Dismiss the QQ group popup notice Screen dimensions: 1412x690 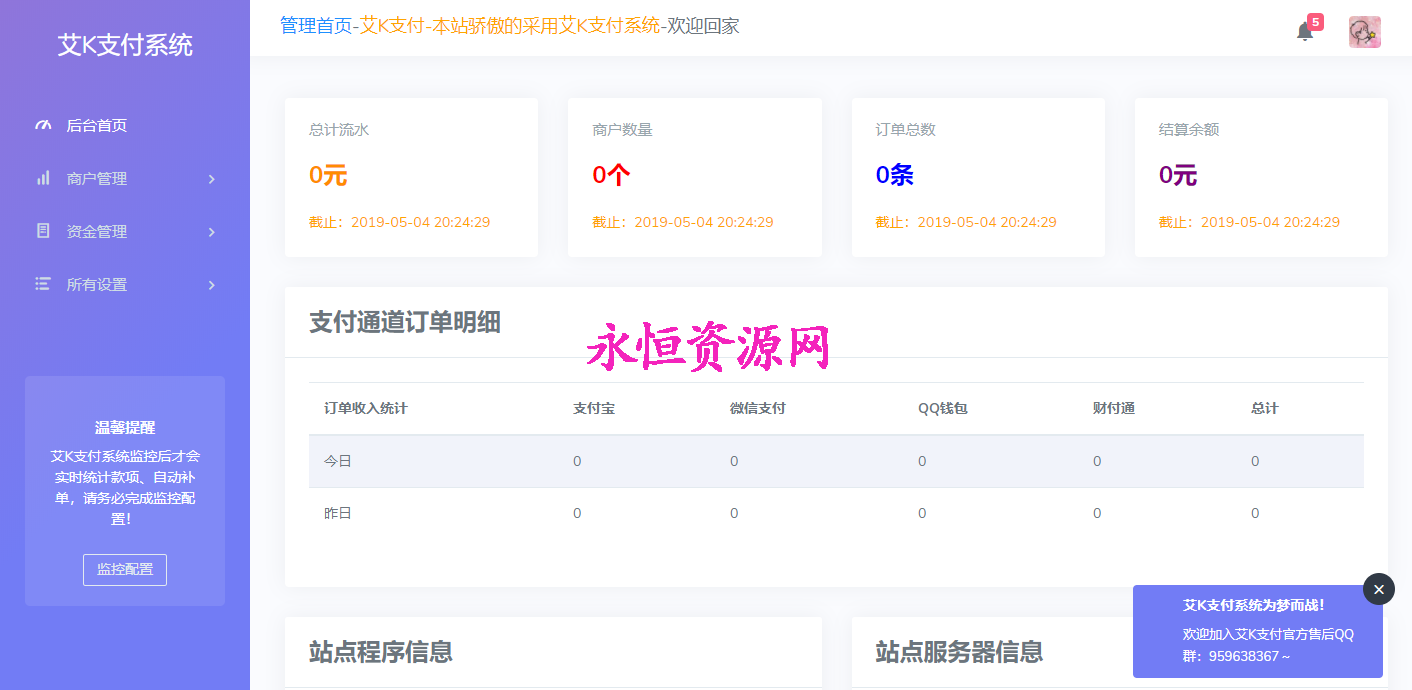tap(1379, 589)
